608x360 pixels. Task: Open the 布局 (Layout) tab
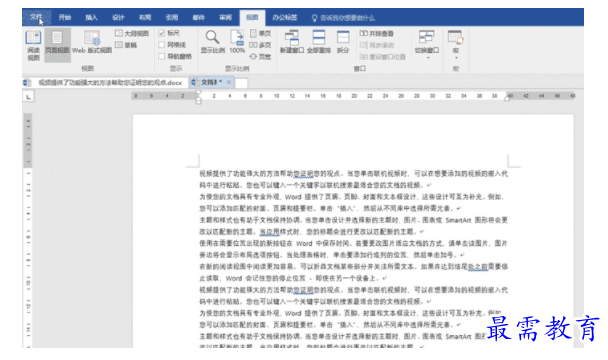(145, 17)
